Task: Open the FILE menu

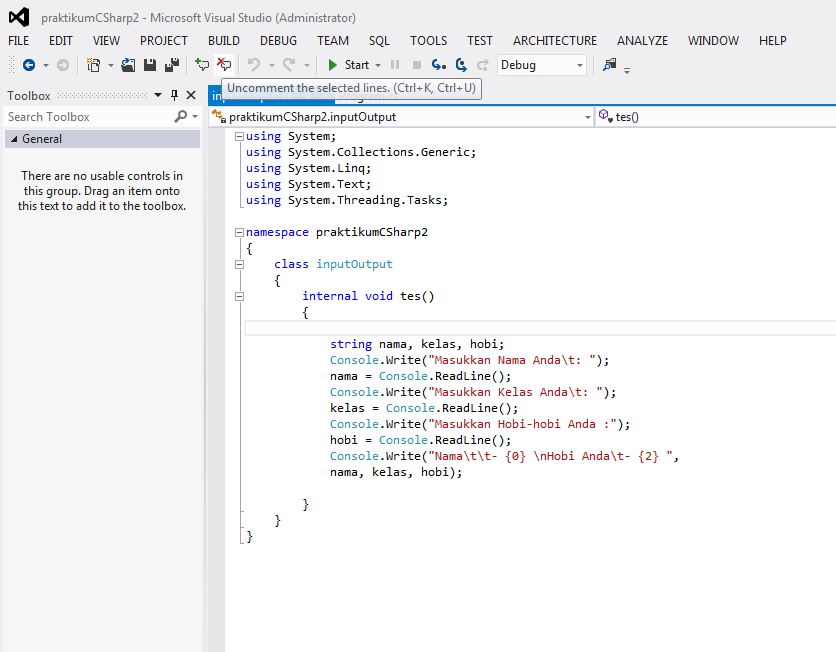Action: pyautogui.click(x=19, y=41)
